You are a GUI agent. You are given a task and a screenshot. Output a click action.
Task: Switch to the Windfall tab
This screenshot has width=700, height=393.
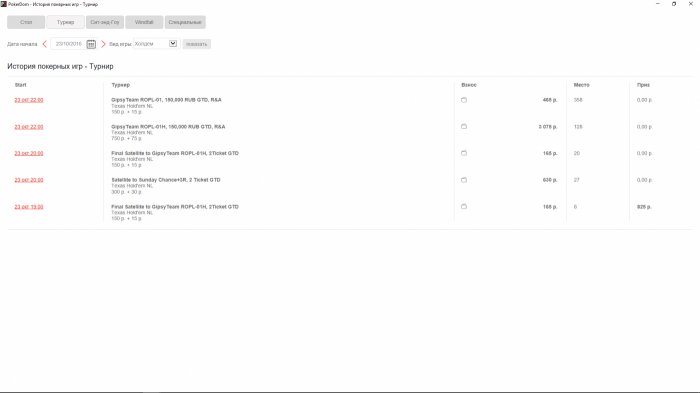pyautogui.click(x=144, y=22)
